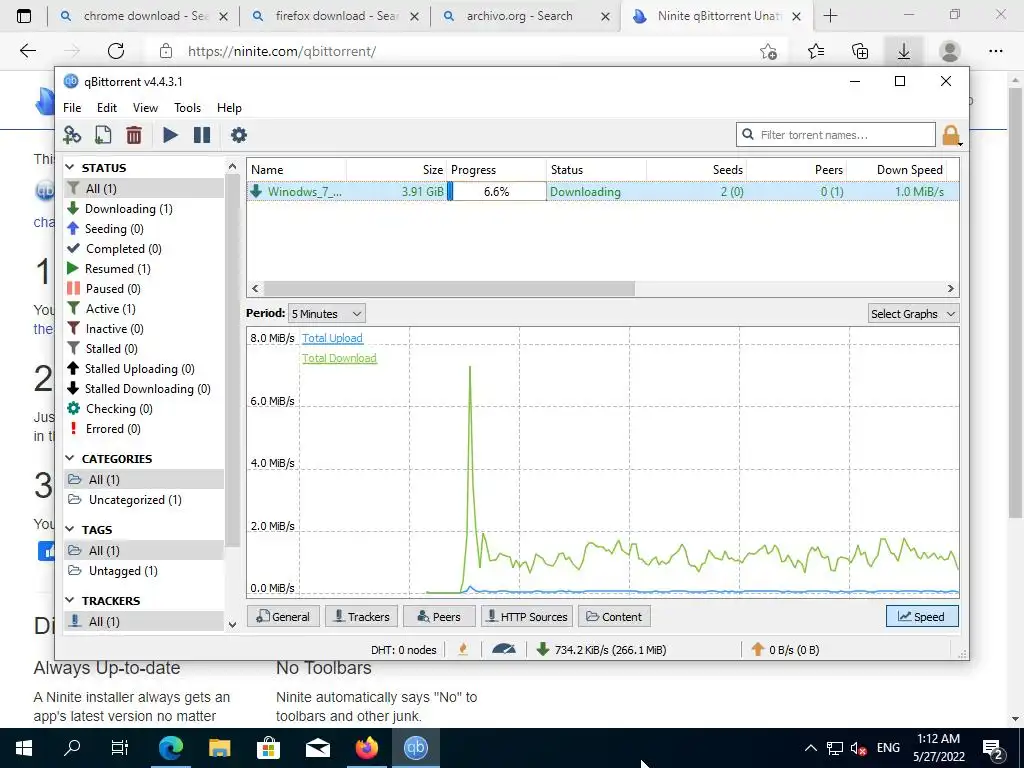
Task: Open Firefox from the taskbar
Action: click(x=366, y=748)
